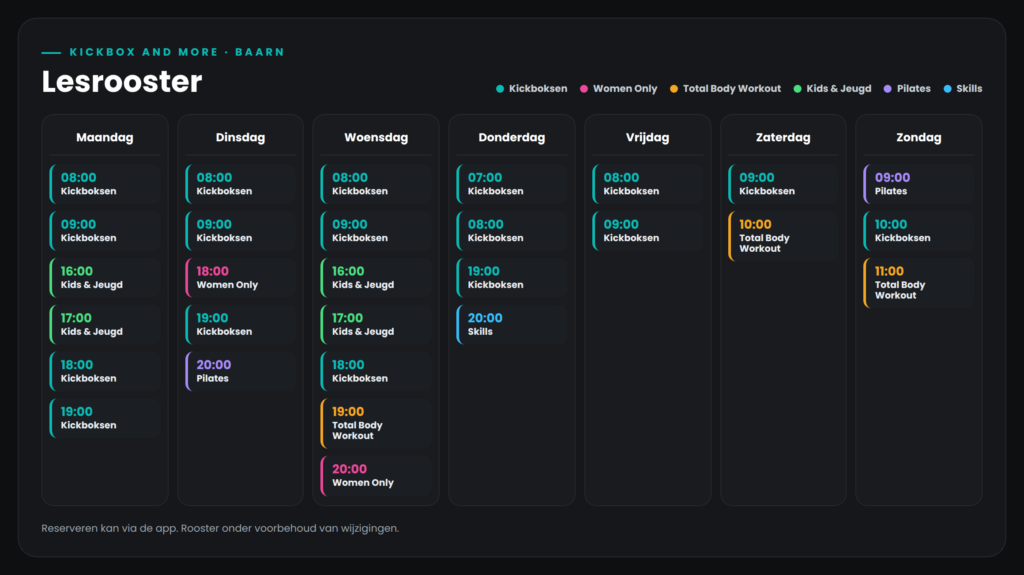Click the Lesrooster page title

click(122, 82)
